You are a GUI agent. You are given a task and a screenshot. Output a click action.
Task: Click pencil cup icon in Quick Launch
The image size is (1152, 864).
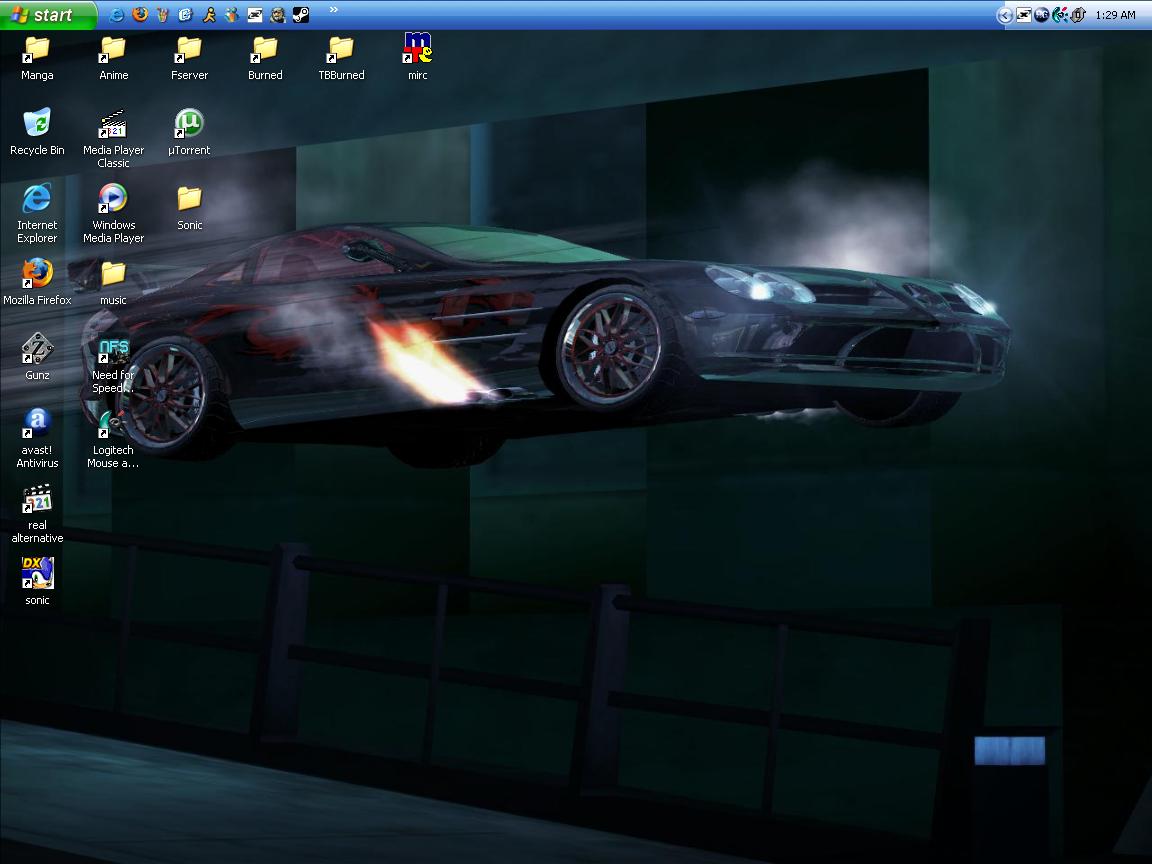pyautogui.click(x=162, y=15)
